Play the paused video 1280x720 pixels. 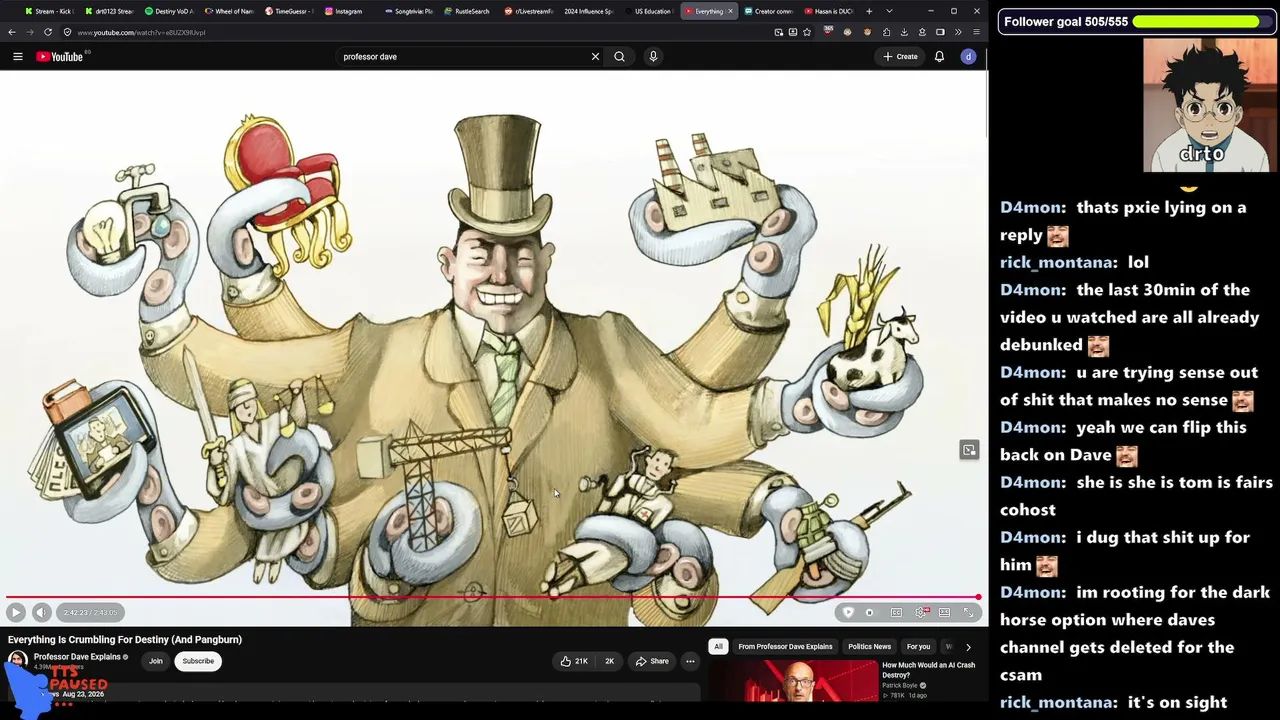pyautogui.click(x=15, y=612)
